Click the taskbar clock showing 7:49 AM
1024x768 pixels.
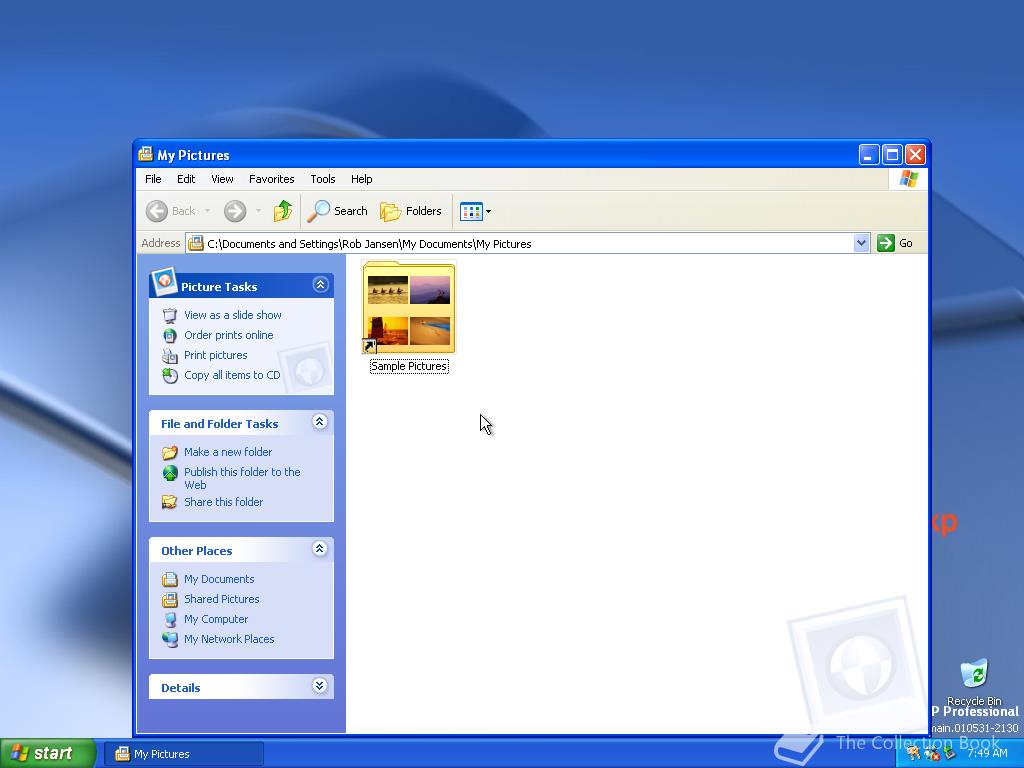(987, 753)
